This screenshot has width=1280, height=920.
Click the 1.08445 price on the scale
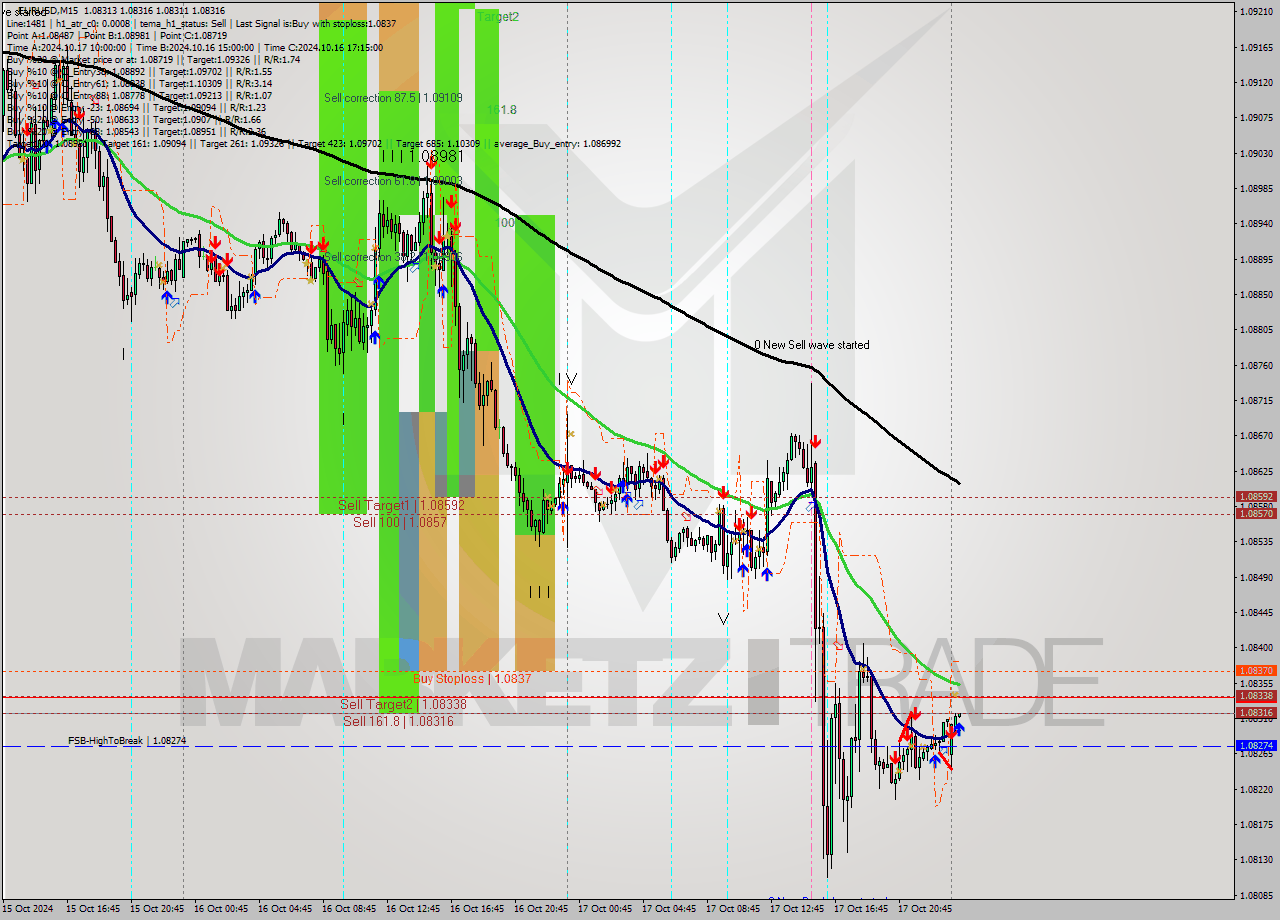tap(1256, 612)
